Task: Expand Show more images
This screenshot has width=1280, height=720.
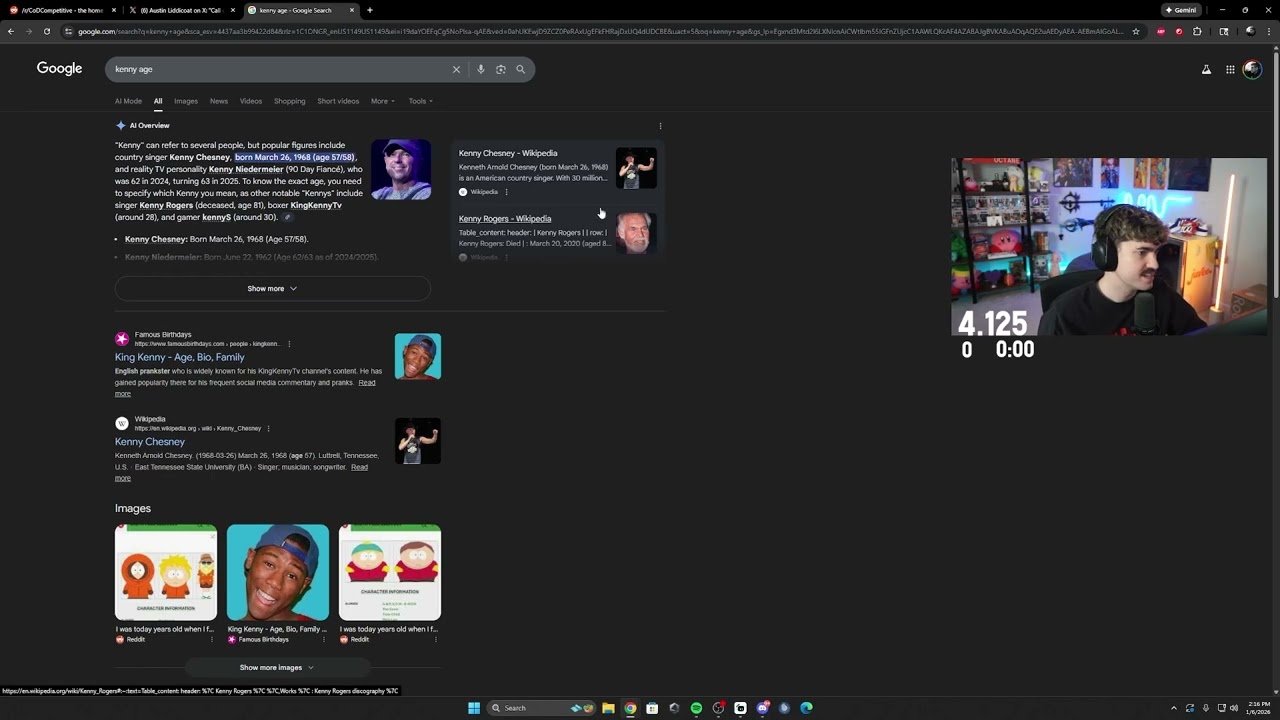Action: [x=277, y=667]
